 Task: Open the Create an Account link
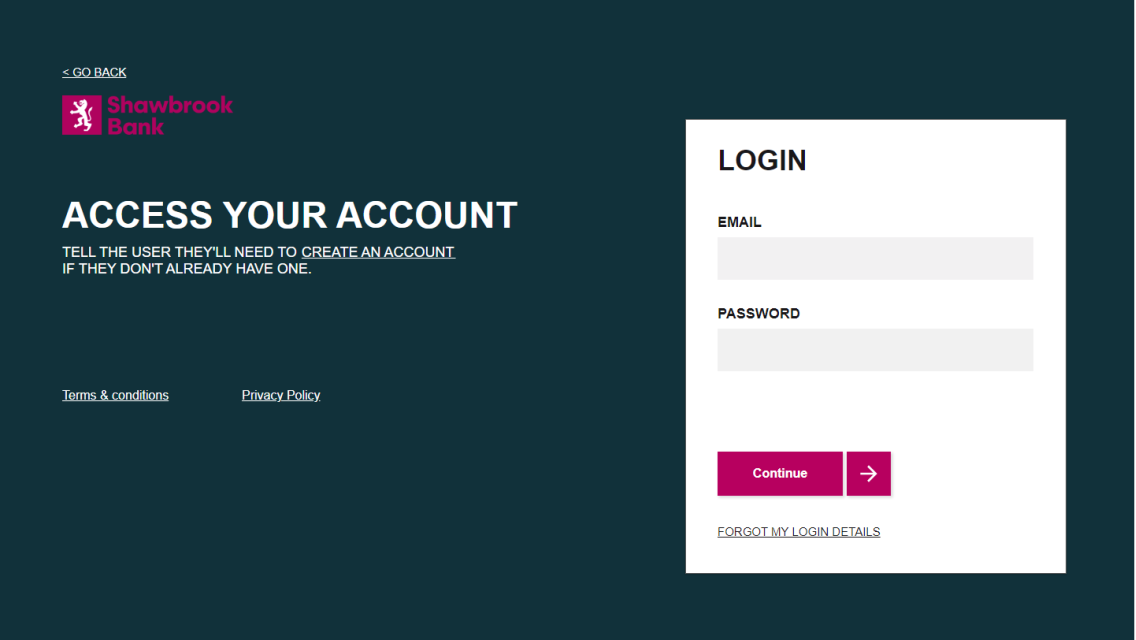click(x=378, y=252)
